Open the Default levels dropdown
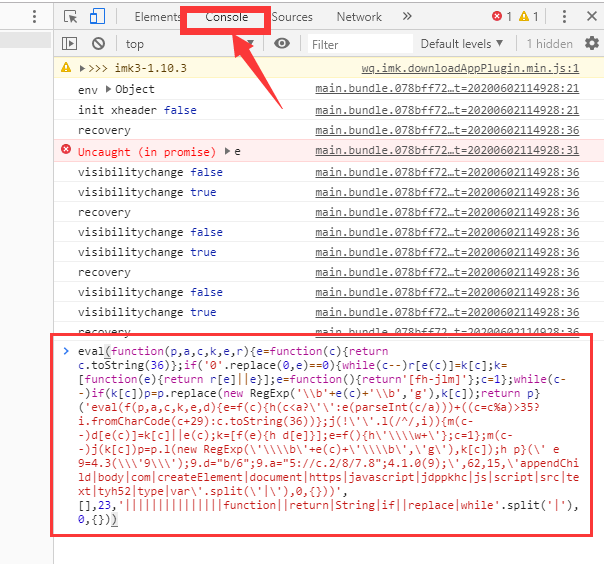604x564 pixels. (x=462, y=44)
